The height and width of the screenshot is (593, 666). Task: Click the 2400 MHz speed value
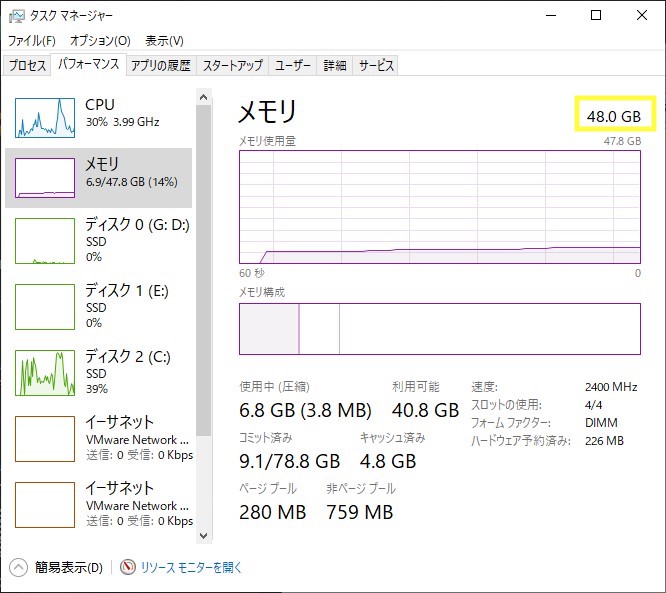point(611,387)
